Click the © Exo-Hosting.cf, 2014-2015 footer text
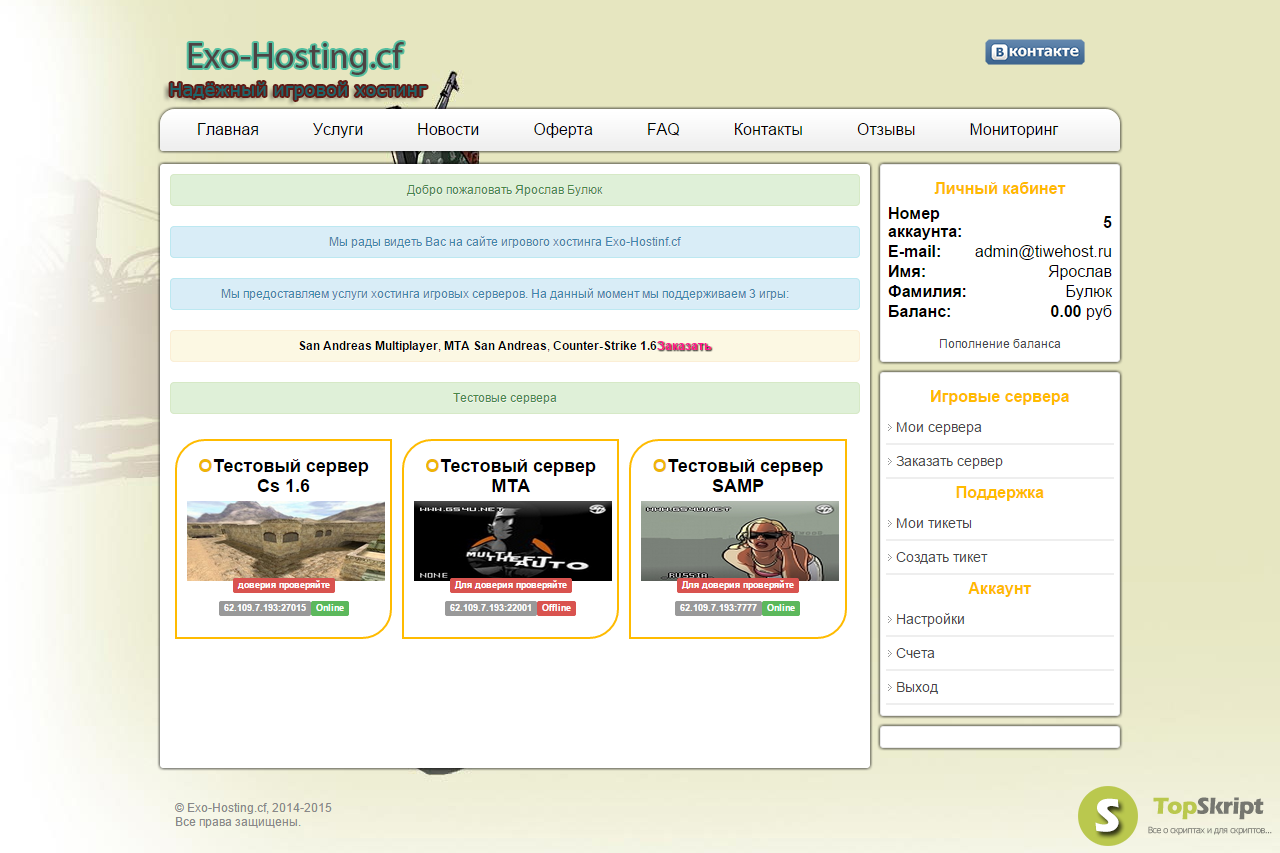The height and width of the screenshot is (853, 1280). tap(254, 808)
